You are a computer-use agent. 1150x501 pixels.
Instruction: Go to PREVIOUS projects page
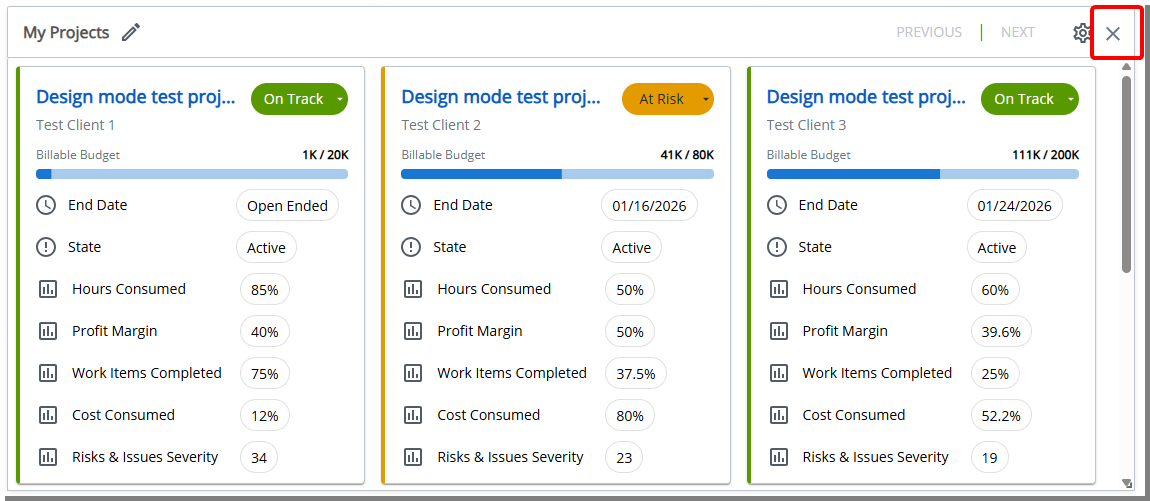pos(928,33)
